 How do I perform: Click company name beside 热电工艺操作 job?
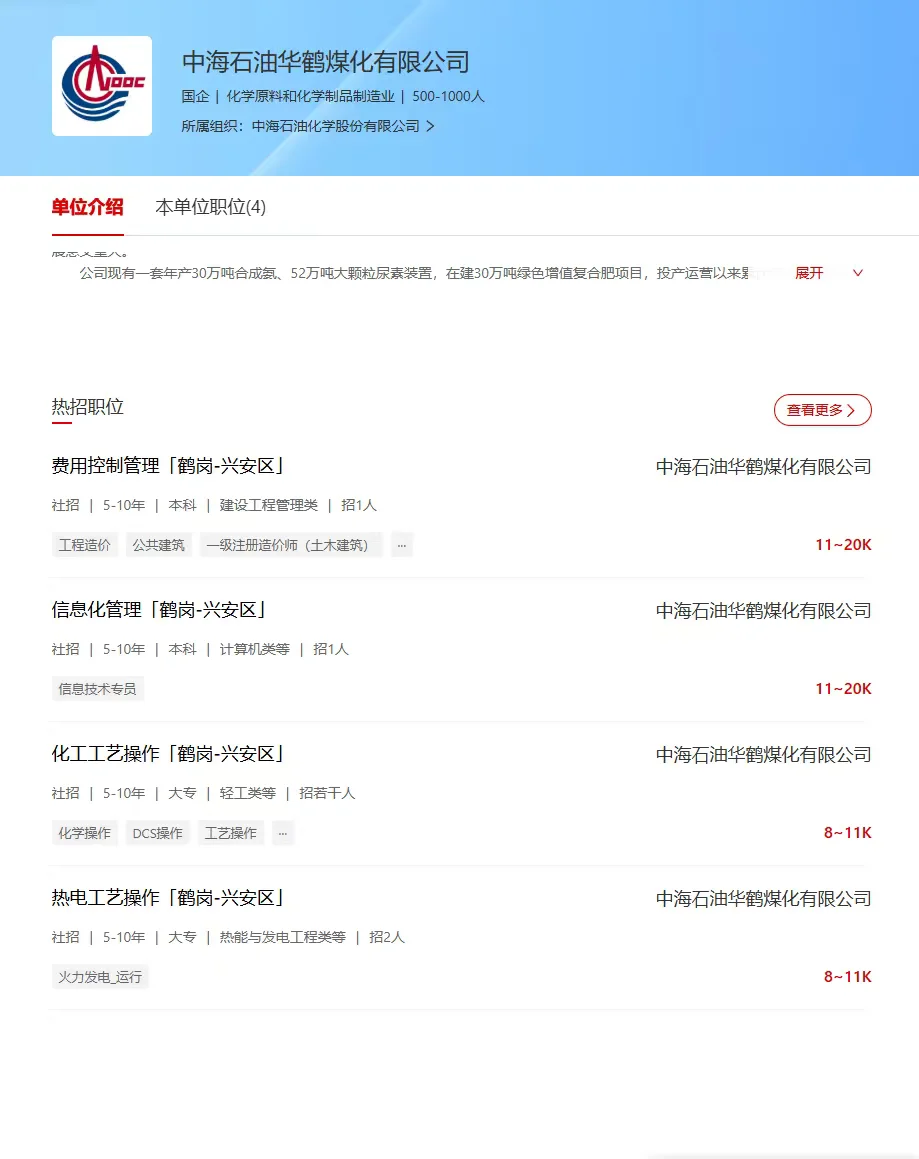764,900
